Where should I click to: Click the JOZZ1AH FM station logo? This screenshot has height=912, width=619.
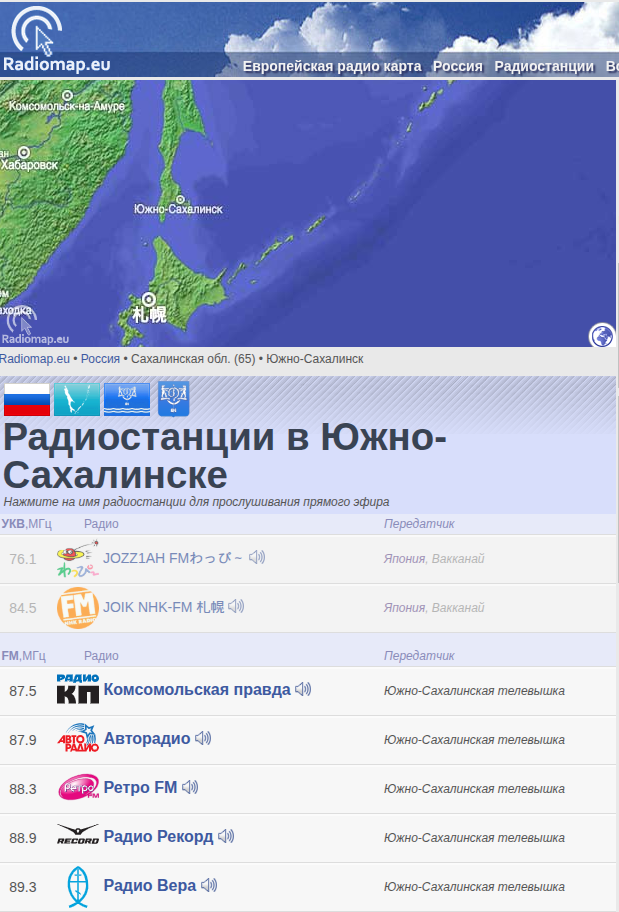tap(77, 558)
